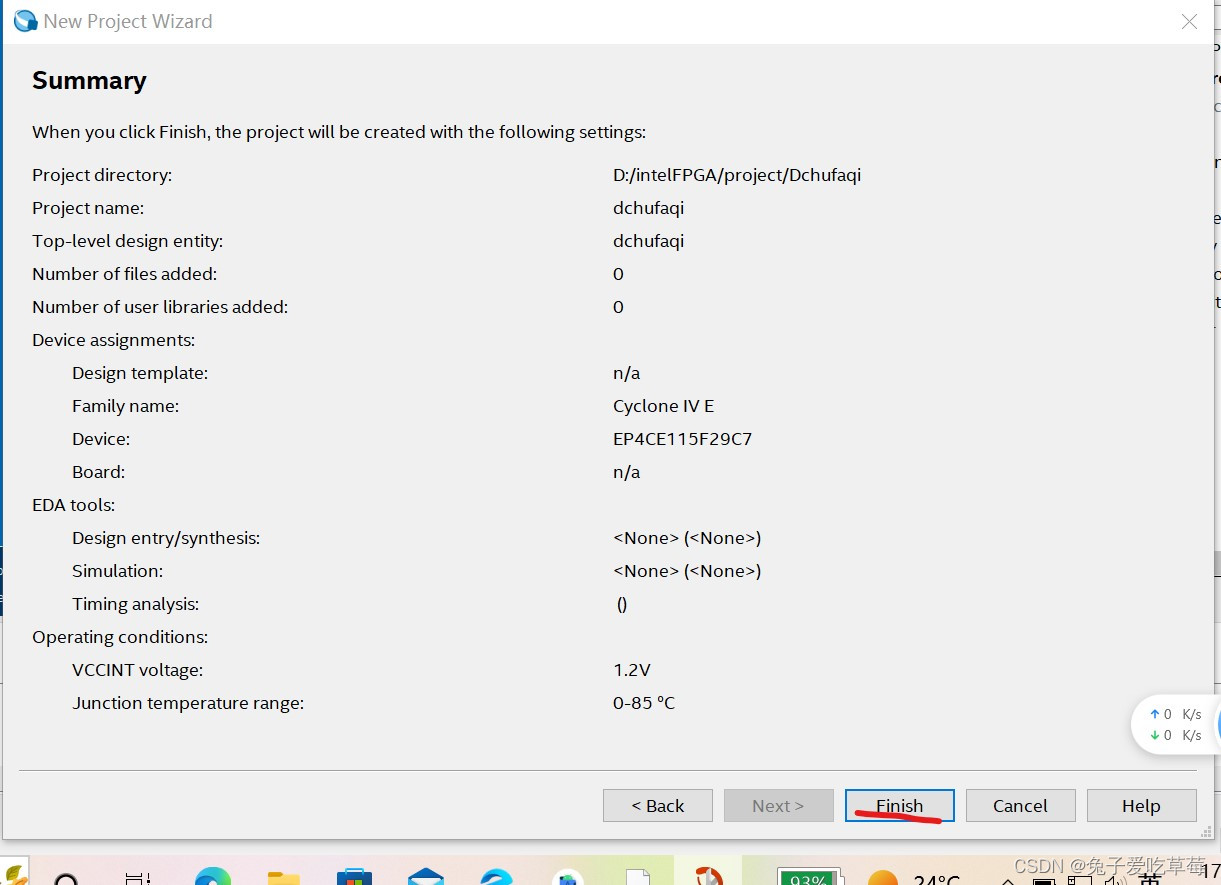
Task: Open Help for the wizard
Action: 1141,805
